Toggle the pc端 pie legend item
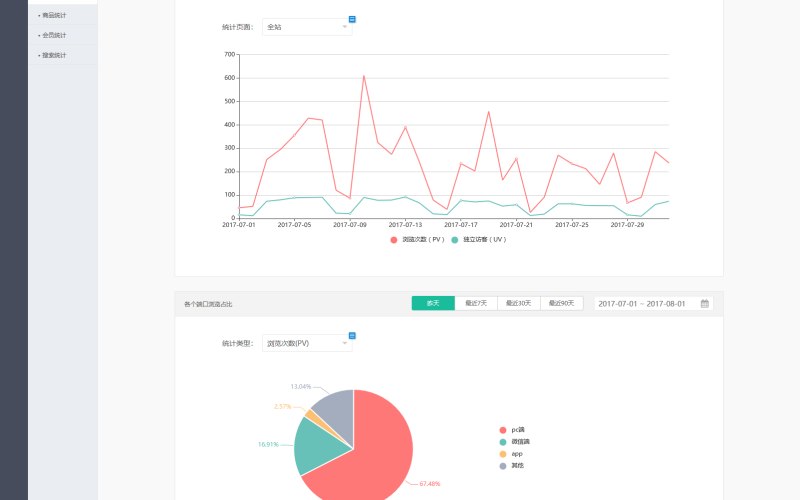This screenshot has width=800, height=500. coord(512,430)
